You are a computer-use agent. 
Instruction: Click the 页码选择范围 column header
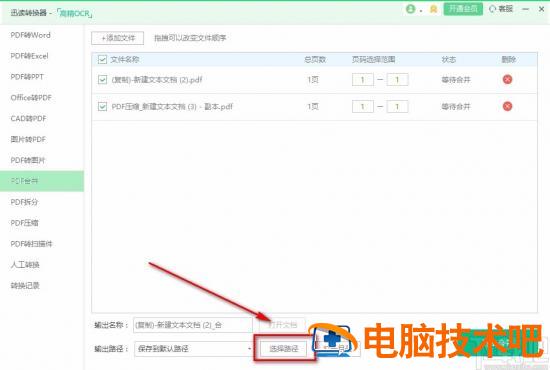[x=374, y=59]
